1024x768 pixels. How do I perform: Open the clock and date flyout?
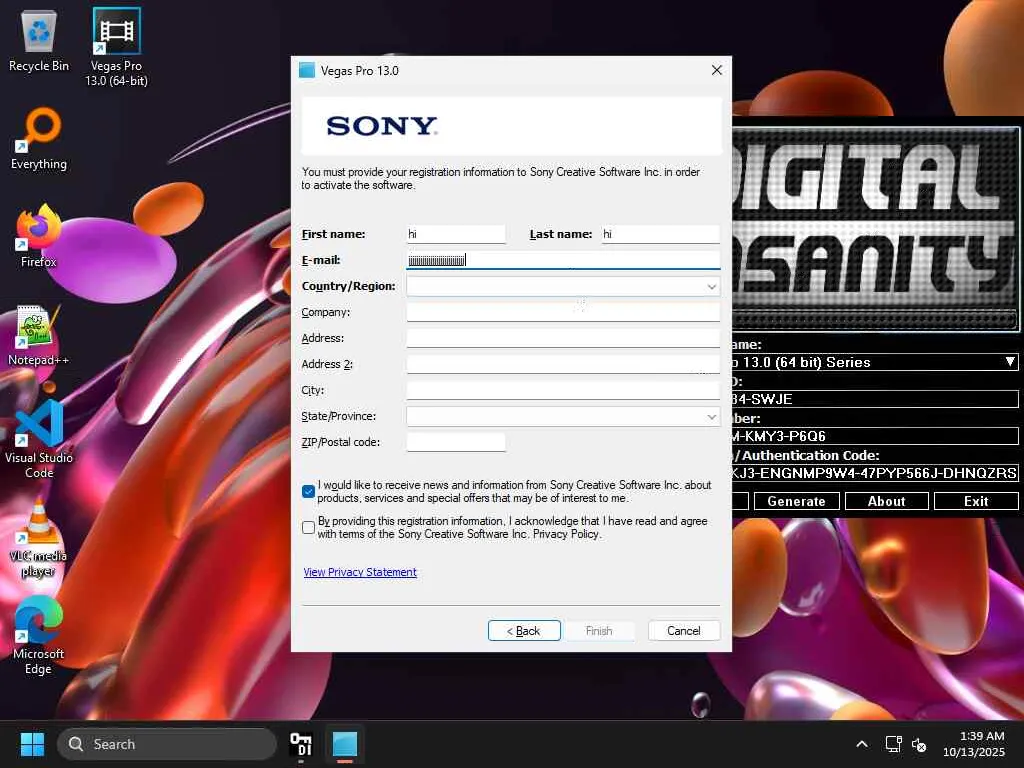coord(974,744)
